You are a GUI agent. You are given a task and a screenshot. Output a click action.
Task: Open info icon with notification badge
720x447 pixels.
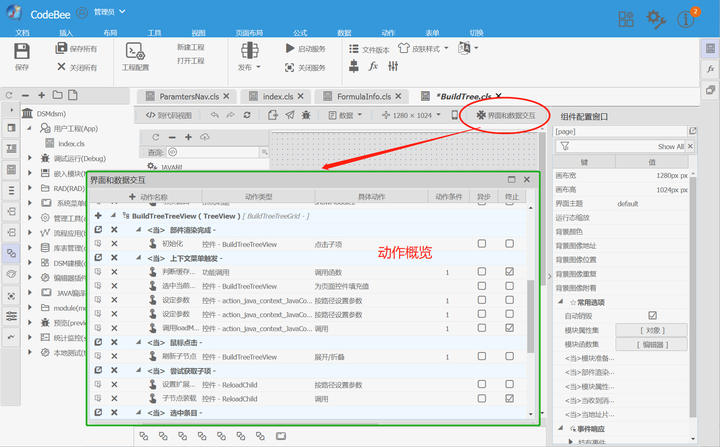click(686, 19)
